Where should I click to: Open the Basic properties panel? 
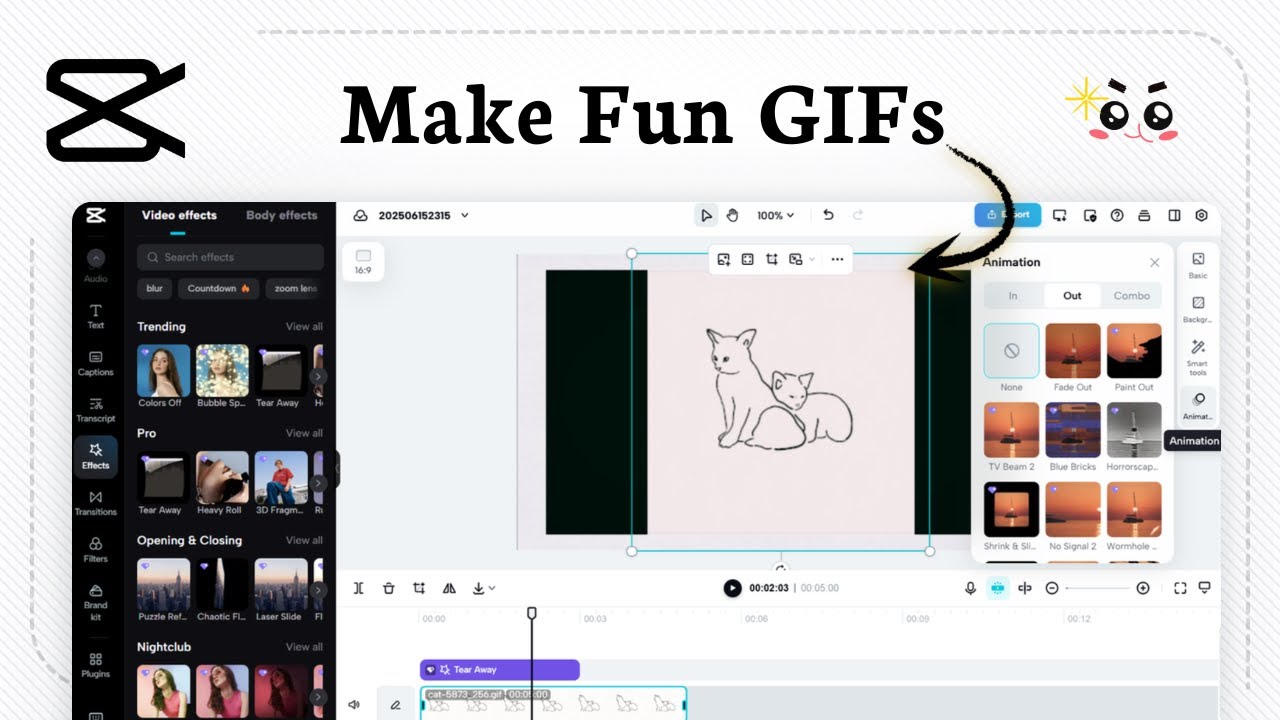pyautogui.click(x=1198, y=265)
